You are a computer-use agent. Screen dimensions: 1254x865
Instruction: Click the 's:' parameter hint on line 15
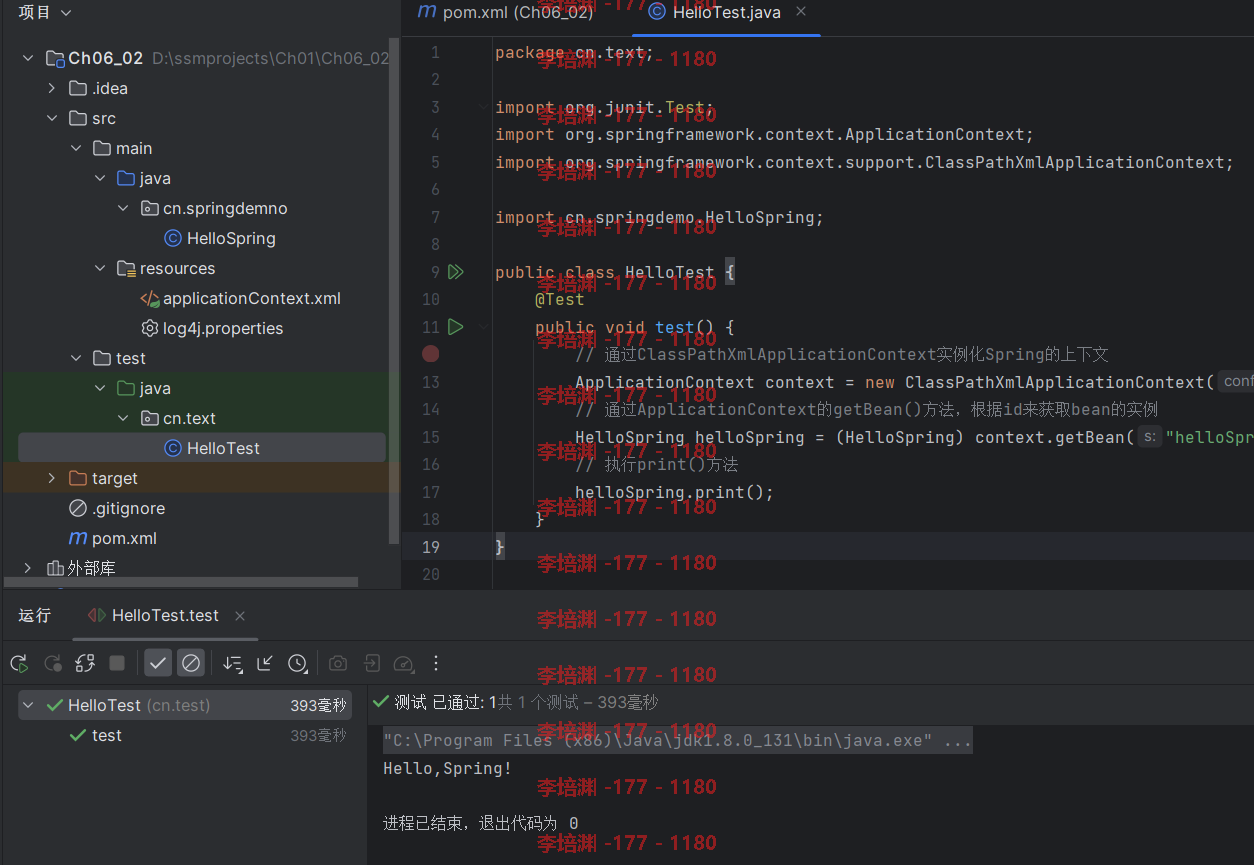[x=1150, y=437]
